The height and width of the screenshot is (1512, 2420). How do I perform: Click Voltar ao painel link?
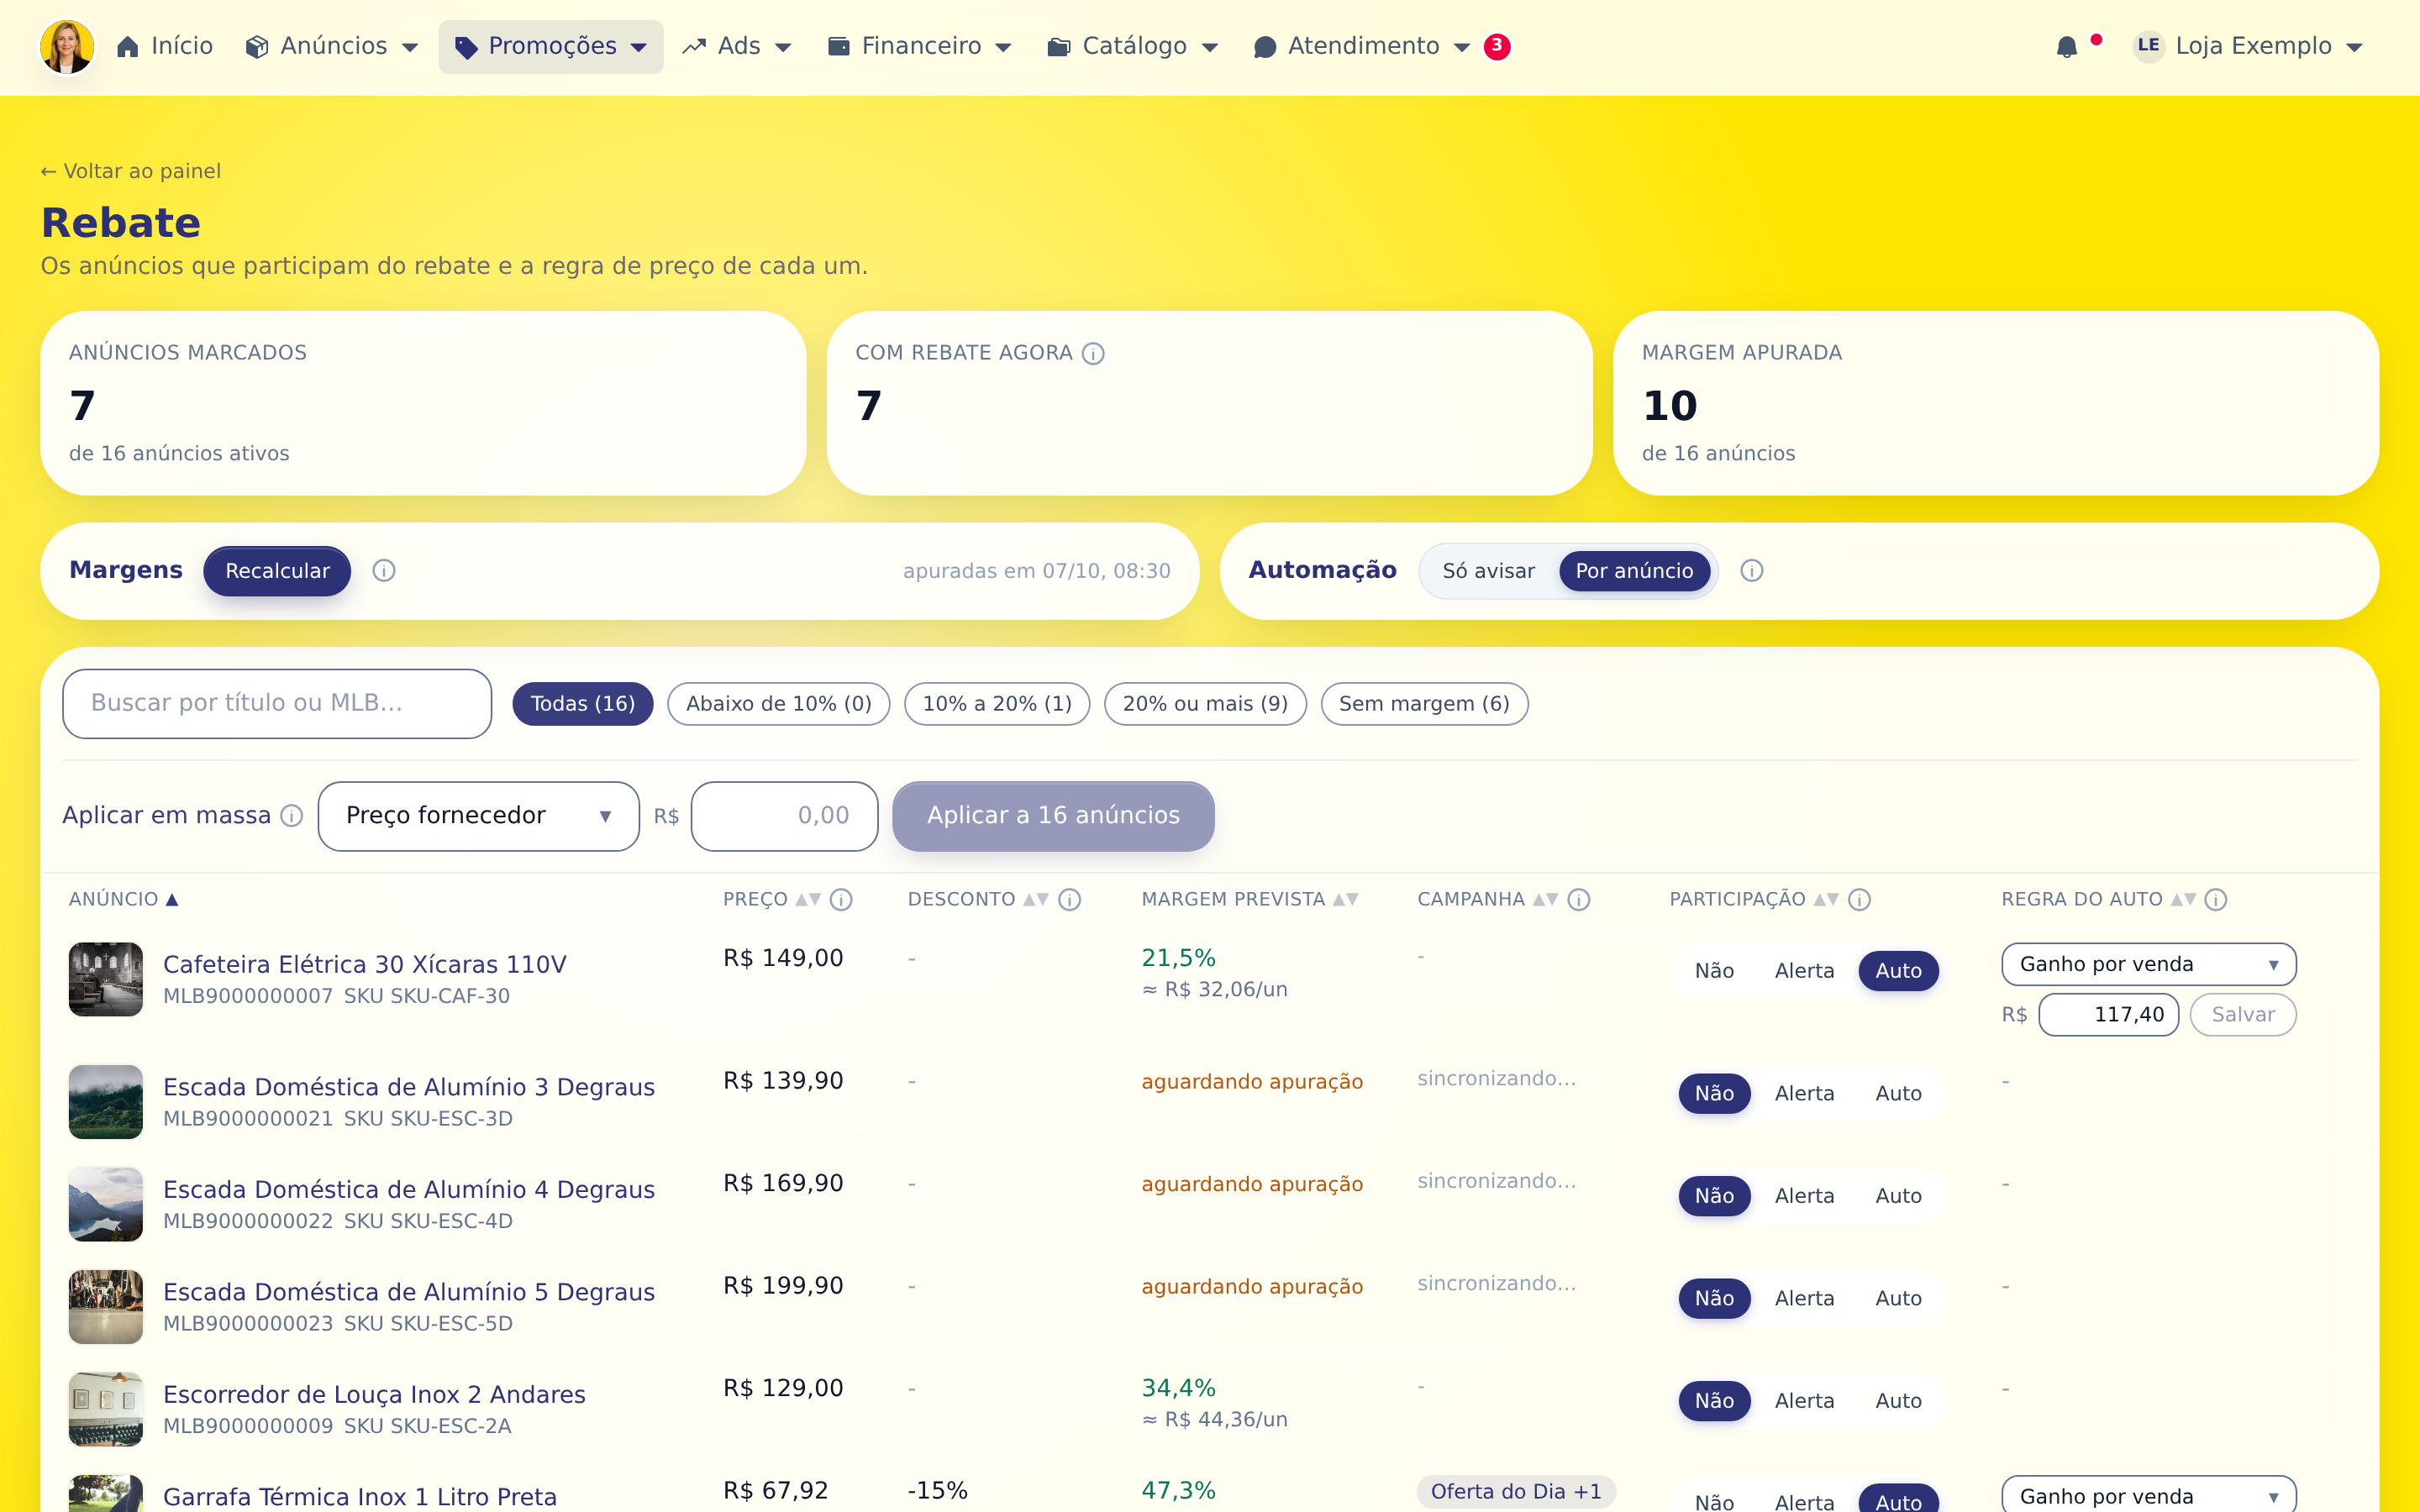[131, 171]
